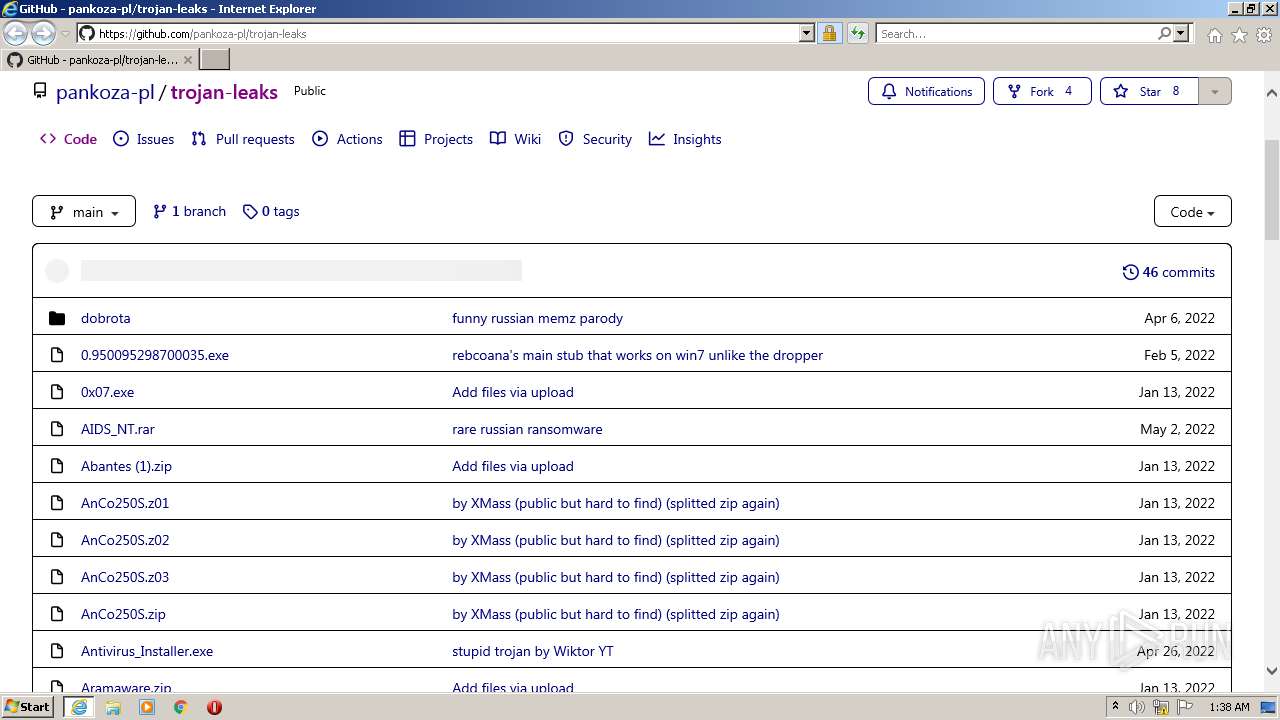This screenshot has height=720, width=1280.
Task: Open file Antivirus_Installer.exe
Action: pos(147,651)
